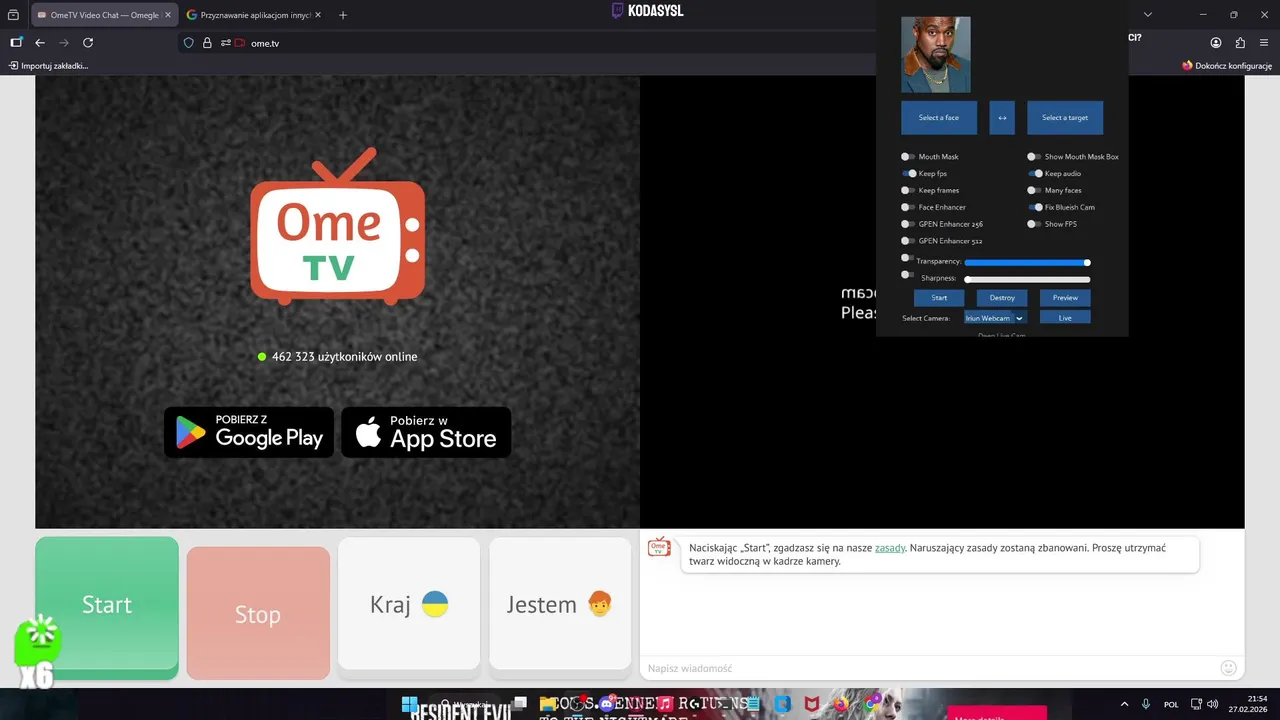Click the red camera sharing indicator

point(240,43)
